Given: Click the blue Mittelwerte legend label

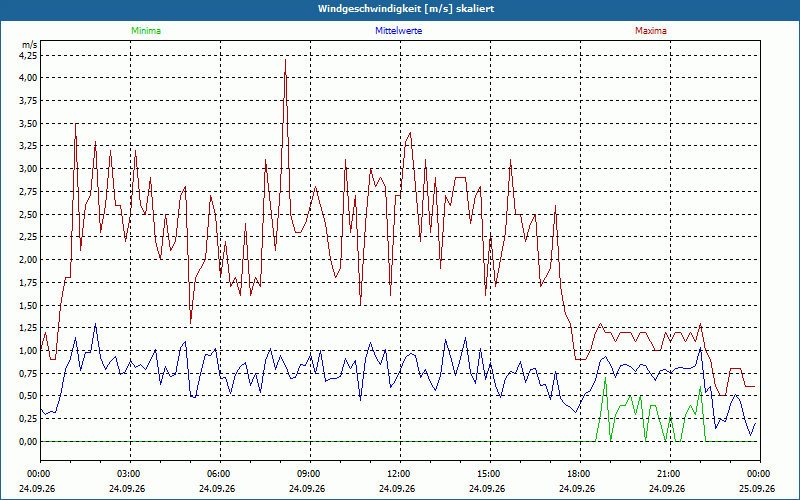Looking at the screenshot, I should [x=398, y=31].
